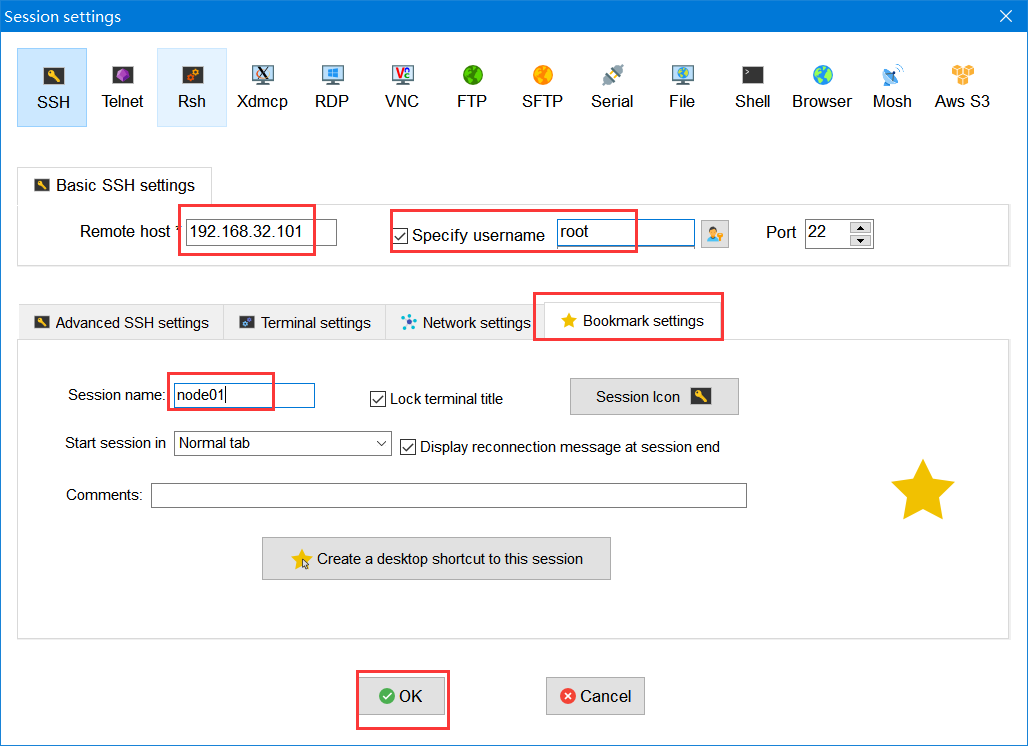Pick the Rsh session type
1028x746 pixels.
(192, 87)
